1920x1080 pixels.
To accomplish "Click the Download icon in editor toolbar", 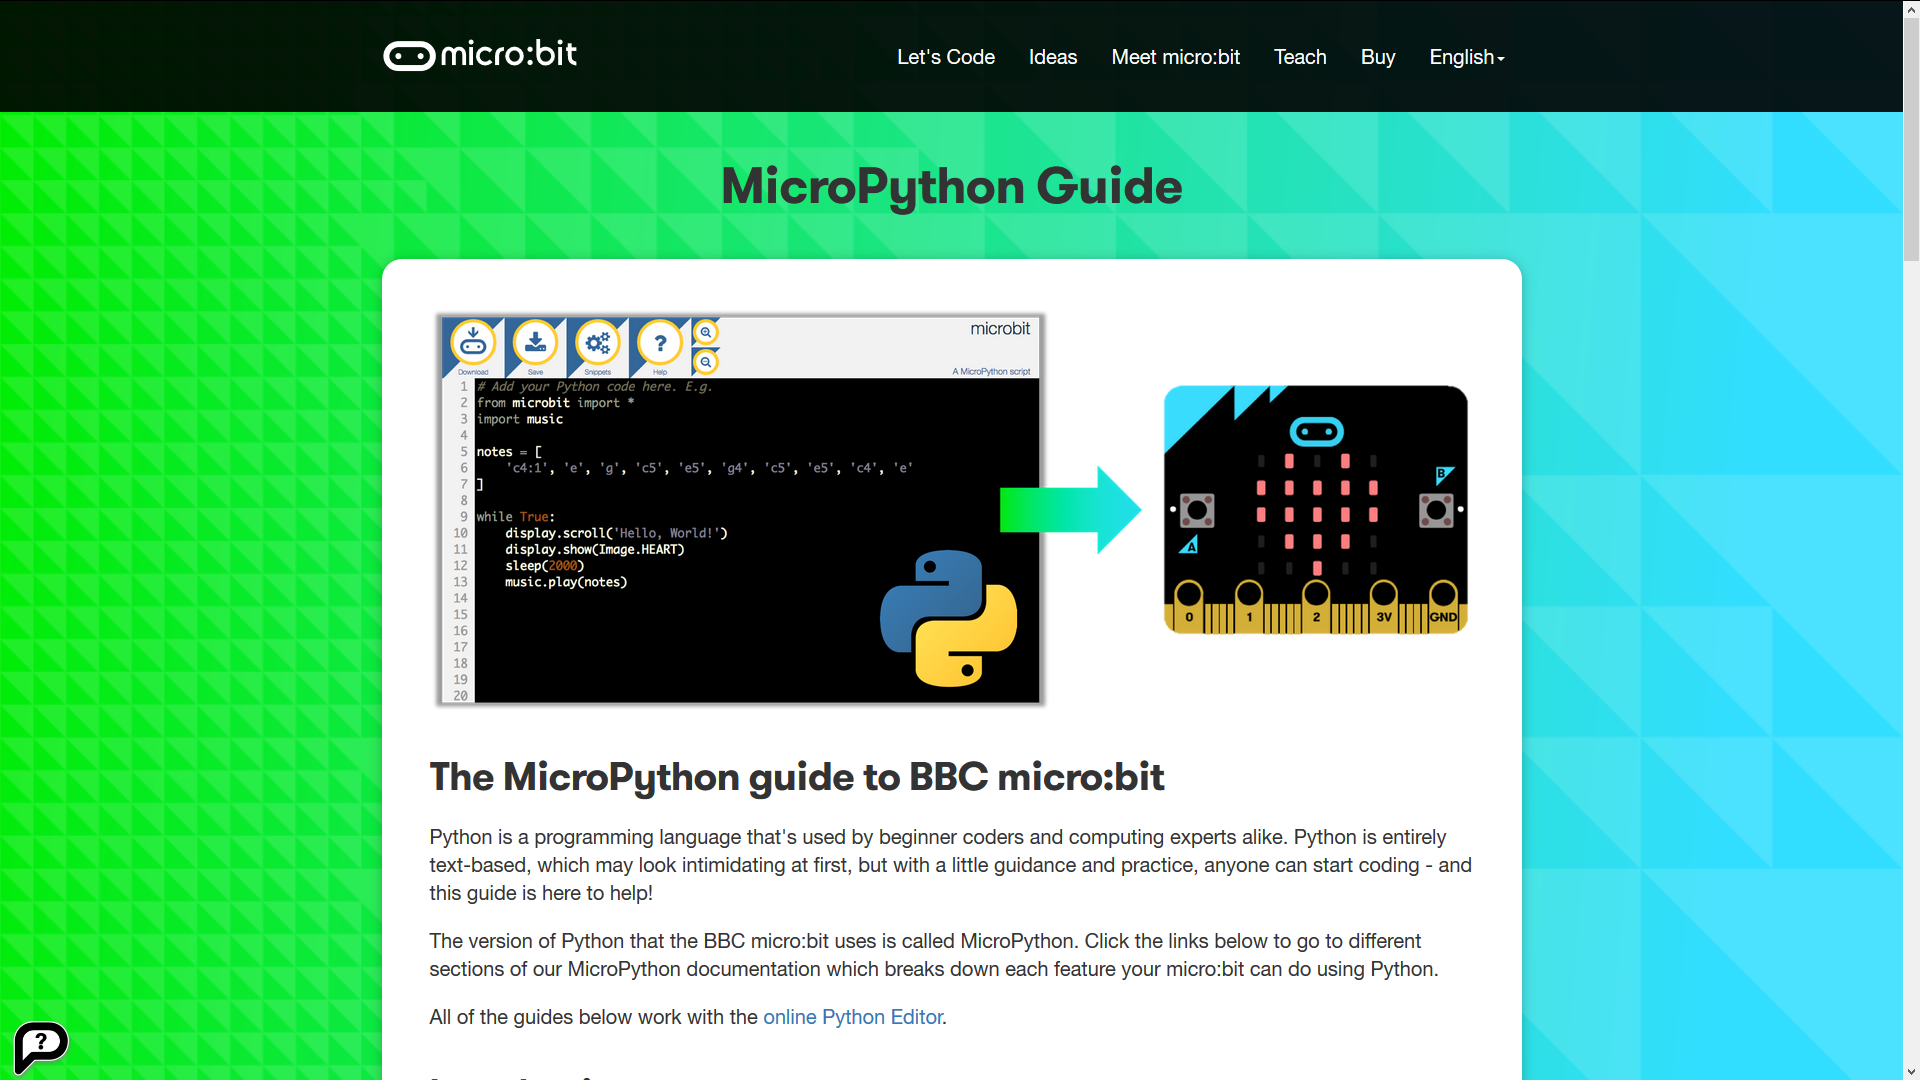I will [x=472, y=344].
